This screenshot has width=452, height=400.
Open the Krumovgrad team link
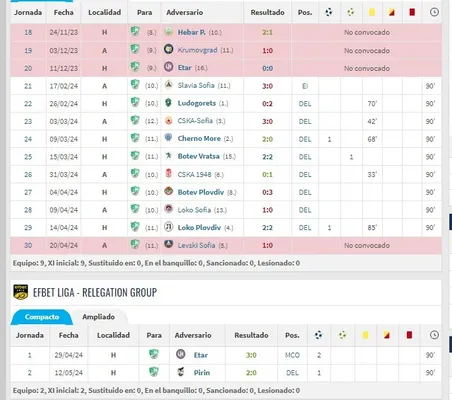pos(197,50)
